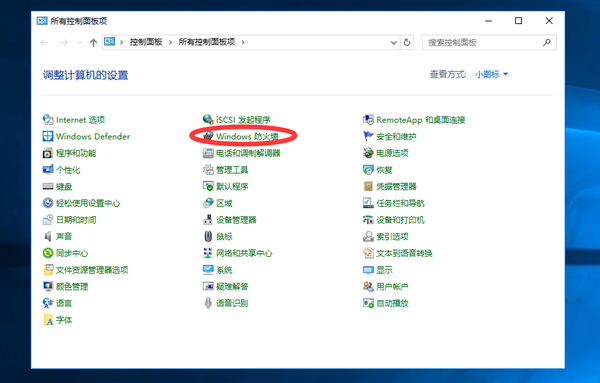Screen dimensions: 600x383
Task: Open the 系统 link
Action: click(224, 270)
